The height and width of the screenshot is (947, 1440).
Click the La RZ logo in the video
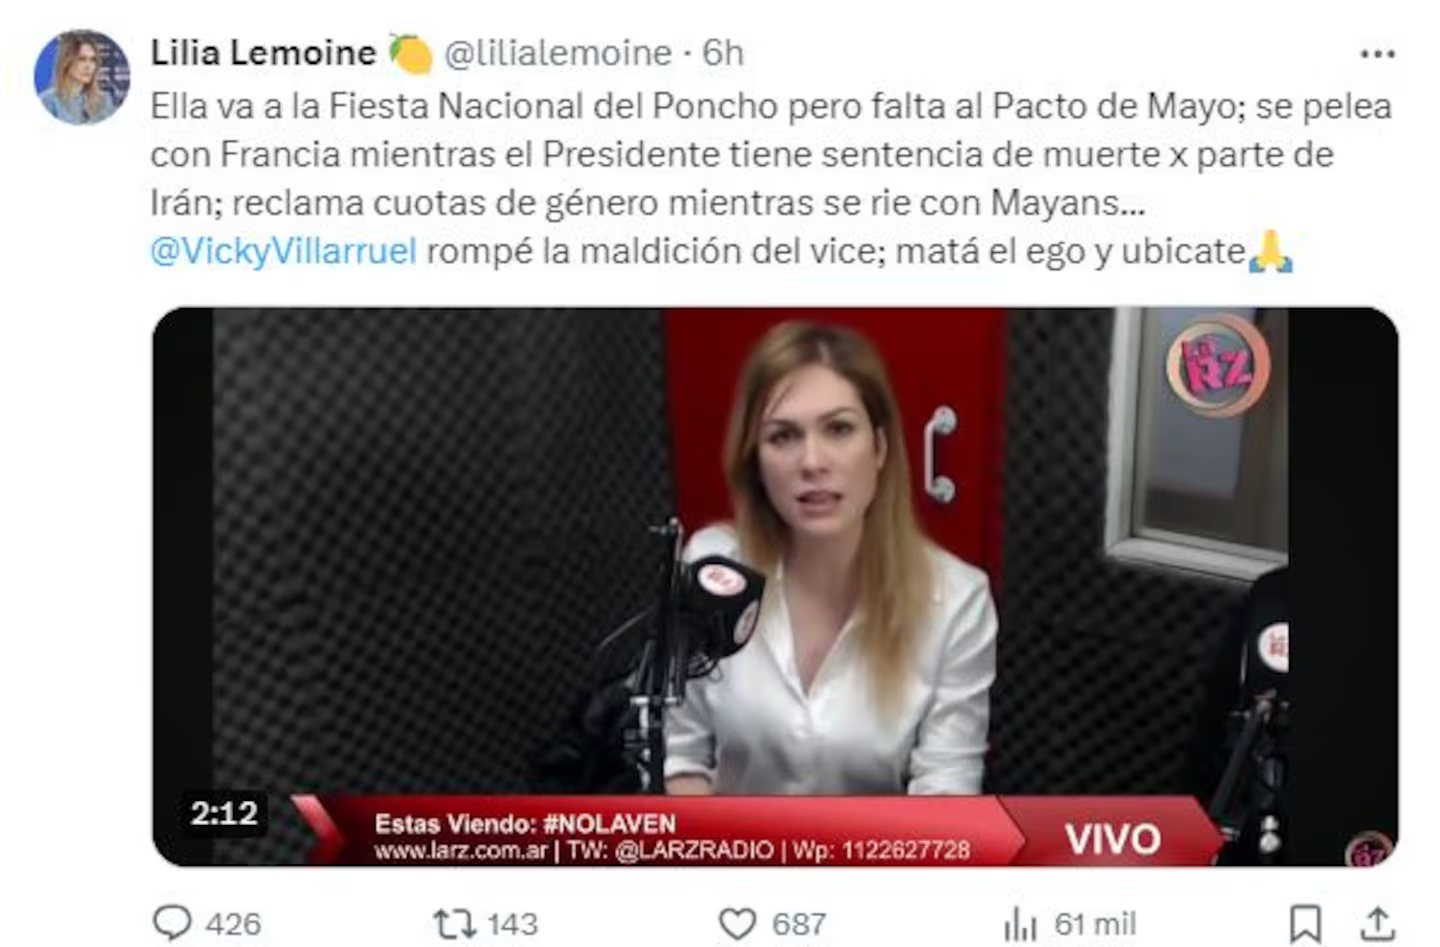click(1217, 366)
